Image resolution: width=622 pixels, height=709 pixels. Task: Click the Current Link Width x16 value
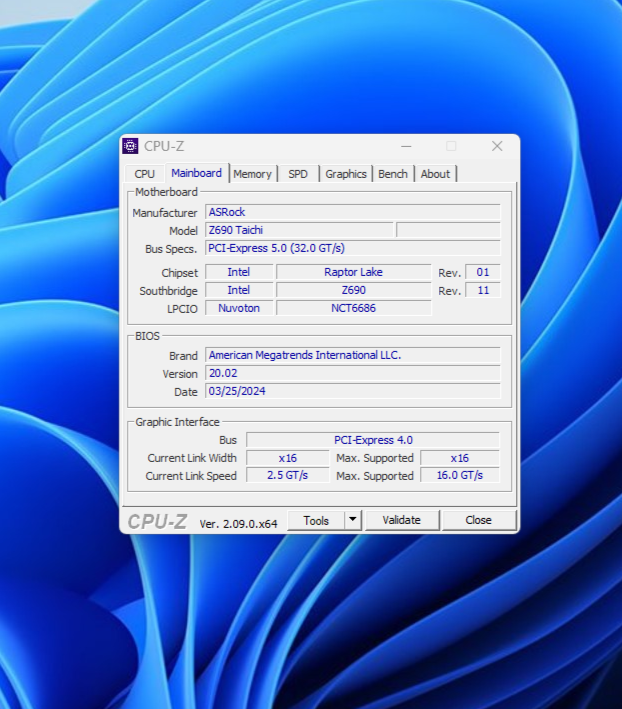click(287, 458)
